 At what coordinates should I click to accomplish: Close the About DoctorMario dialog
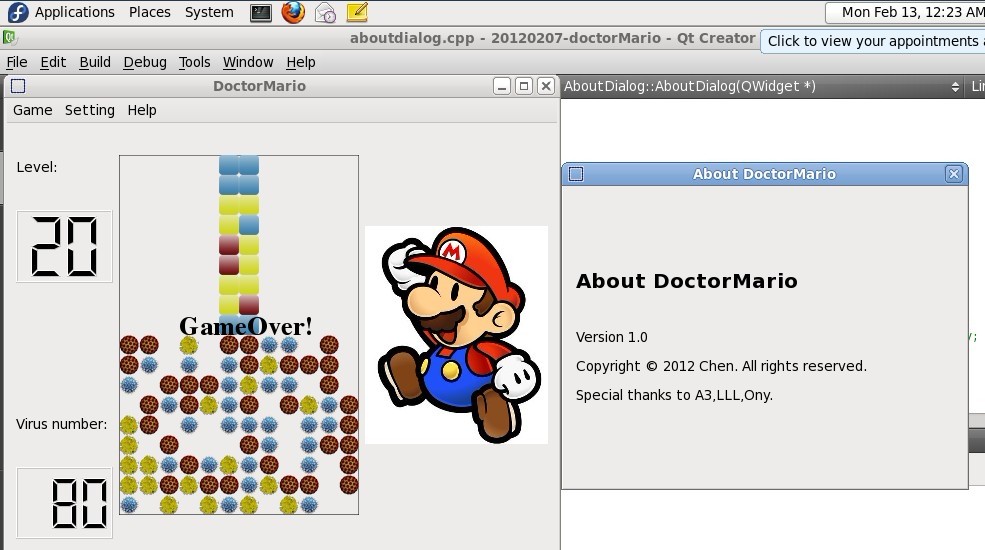click(x=954, y=174)
